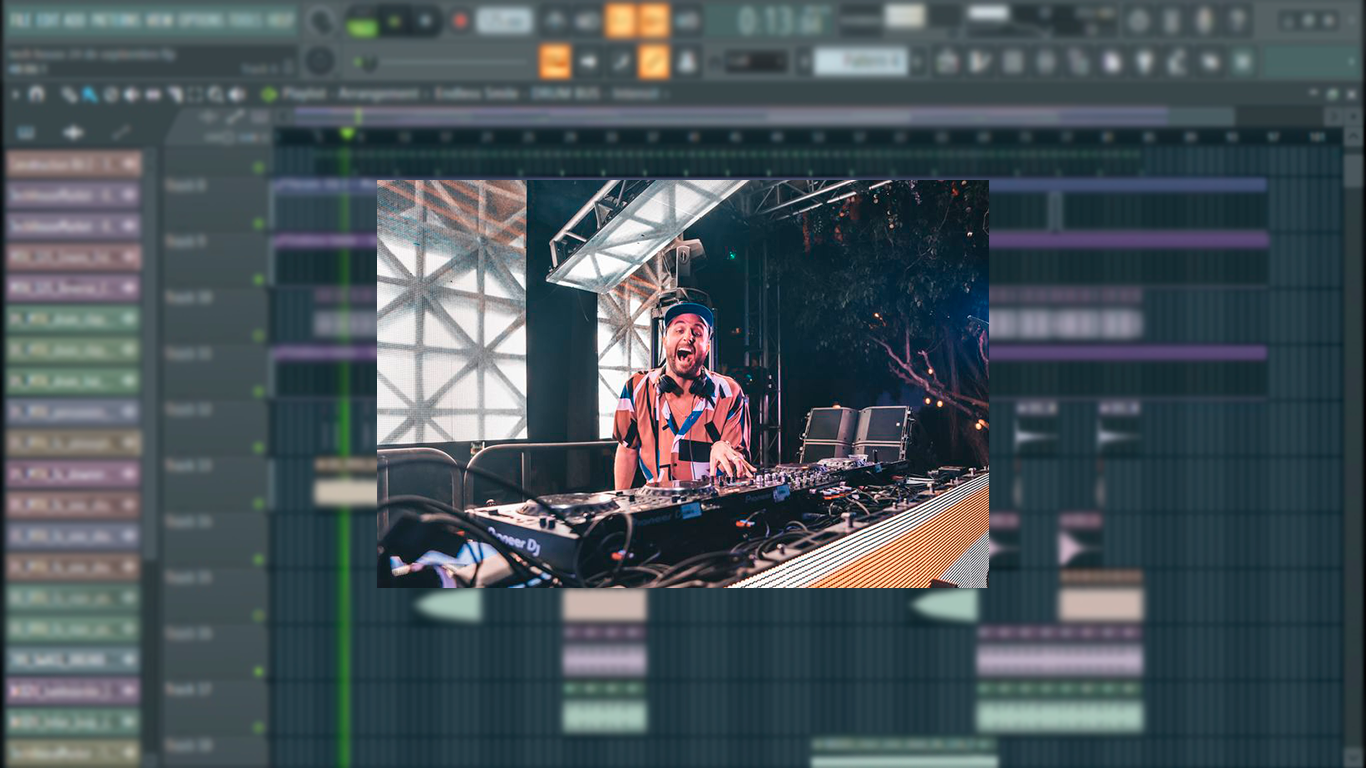This screenshot has height=768, width=1366.
Task: Toggle the orange Blend recording icon
Action: point(654,20)
